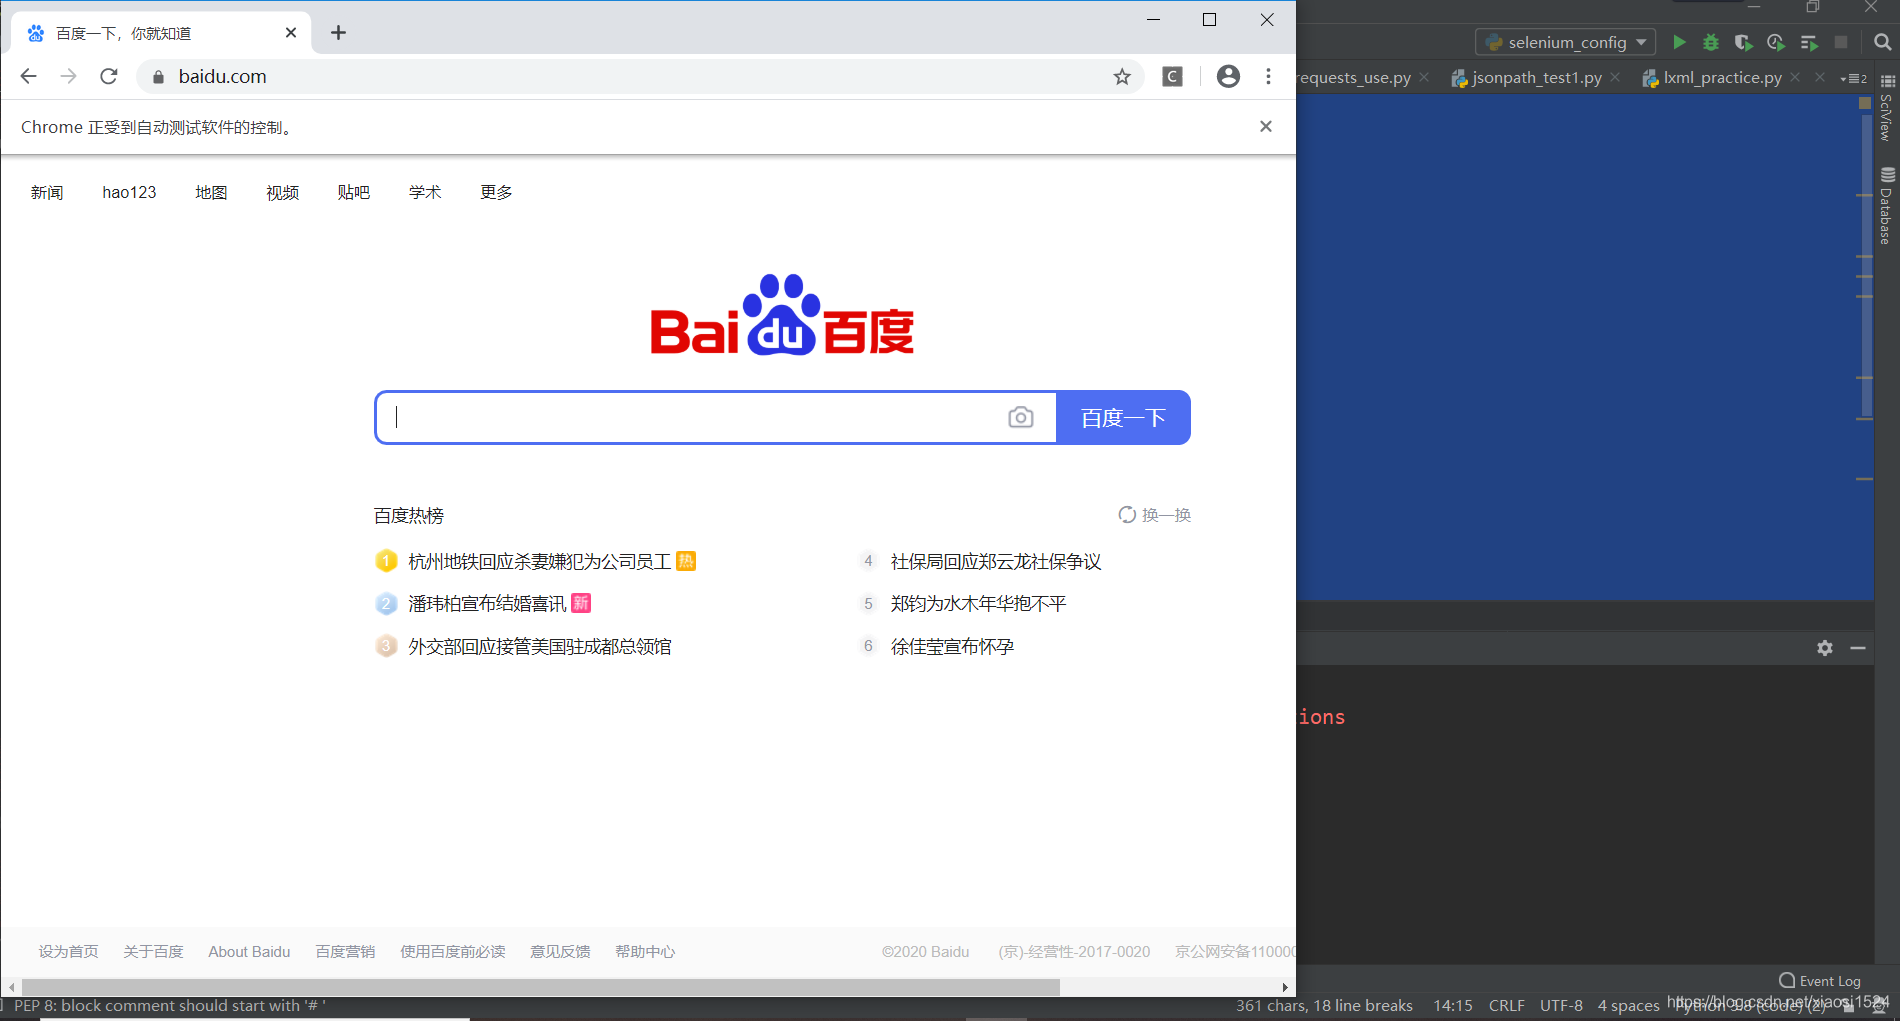Viewport: 1900px width, 1021px height.
Task: Expand the 更多 nav menu
Action: pos(496,192)
